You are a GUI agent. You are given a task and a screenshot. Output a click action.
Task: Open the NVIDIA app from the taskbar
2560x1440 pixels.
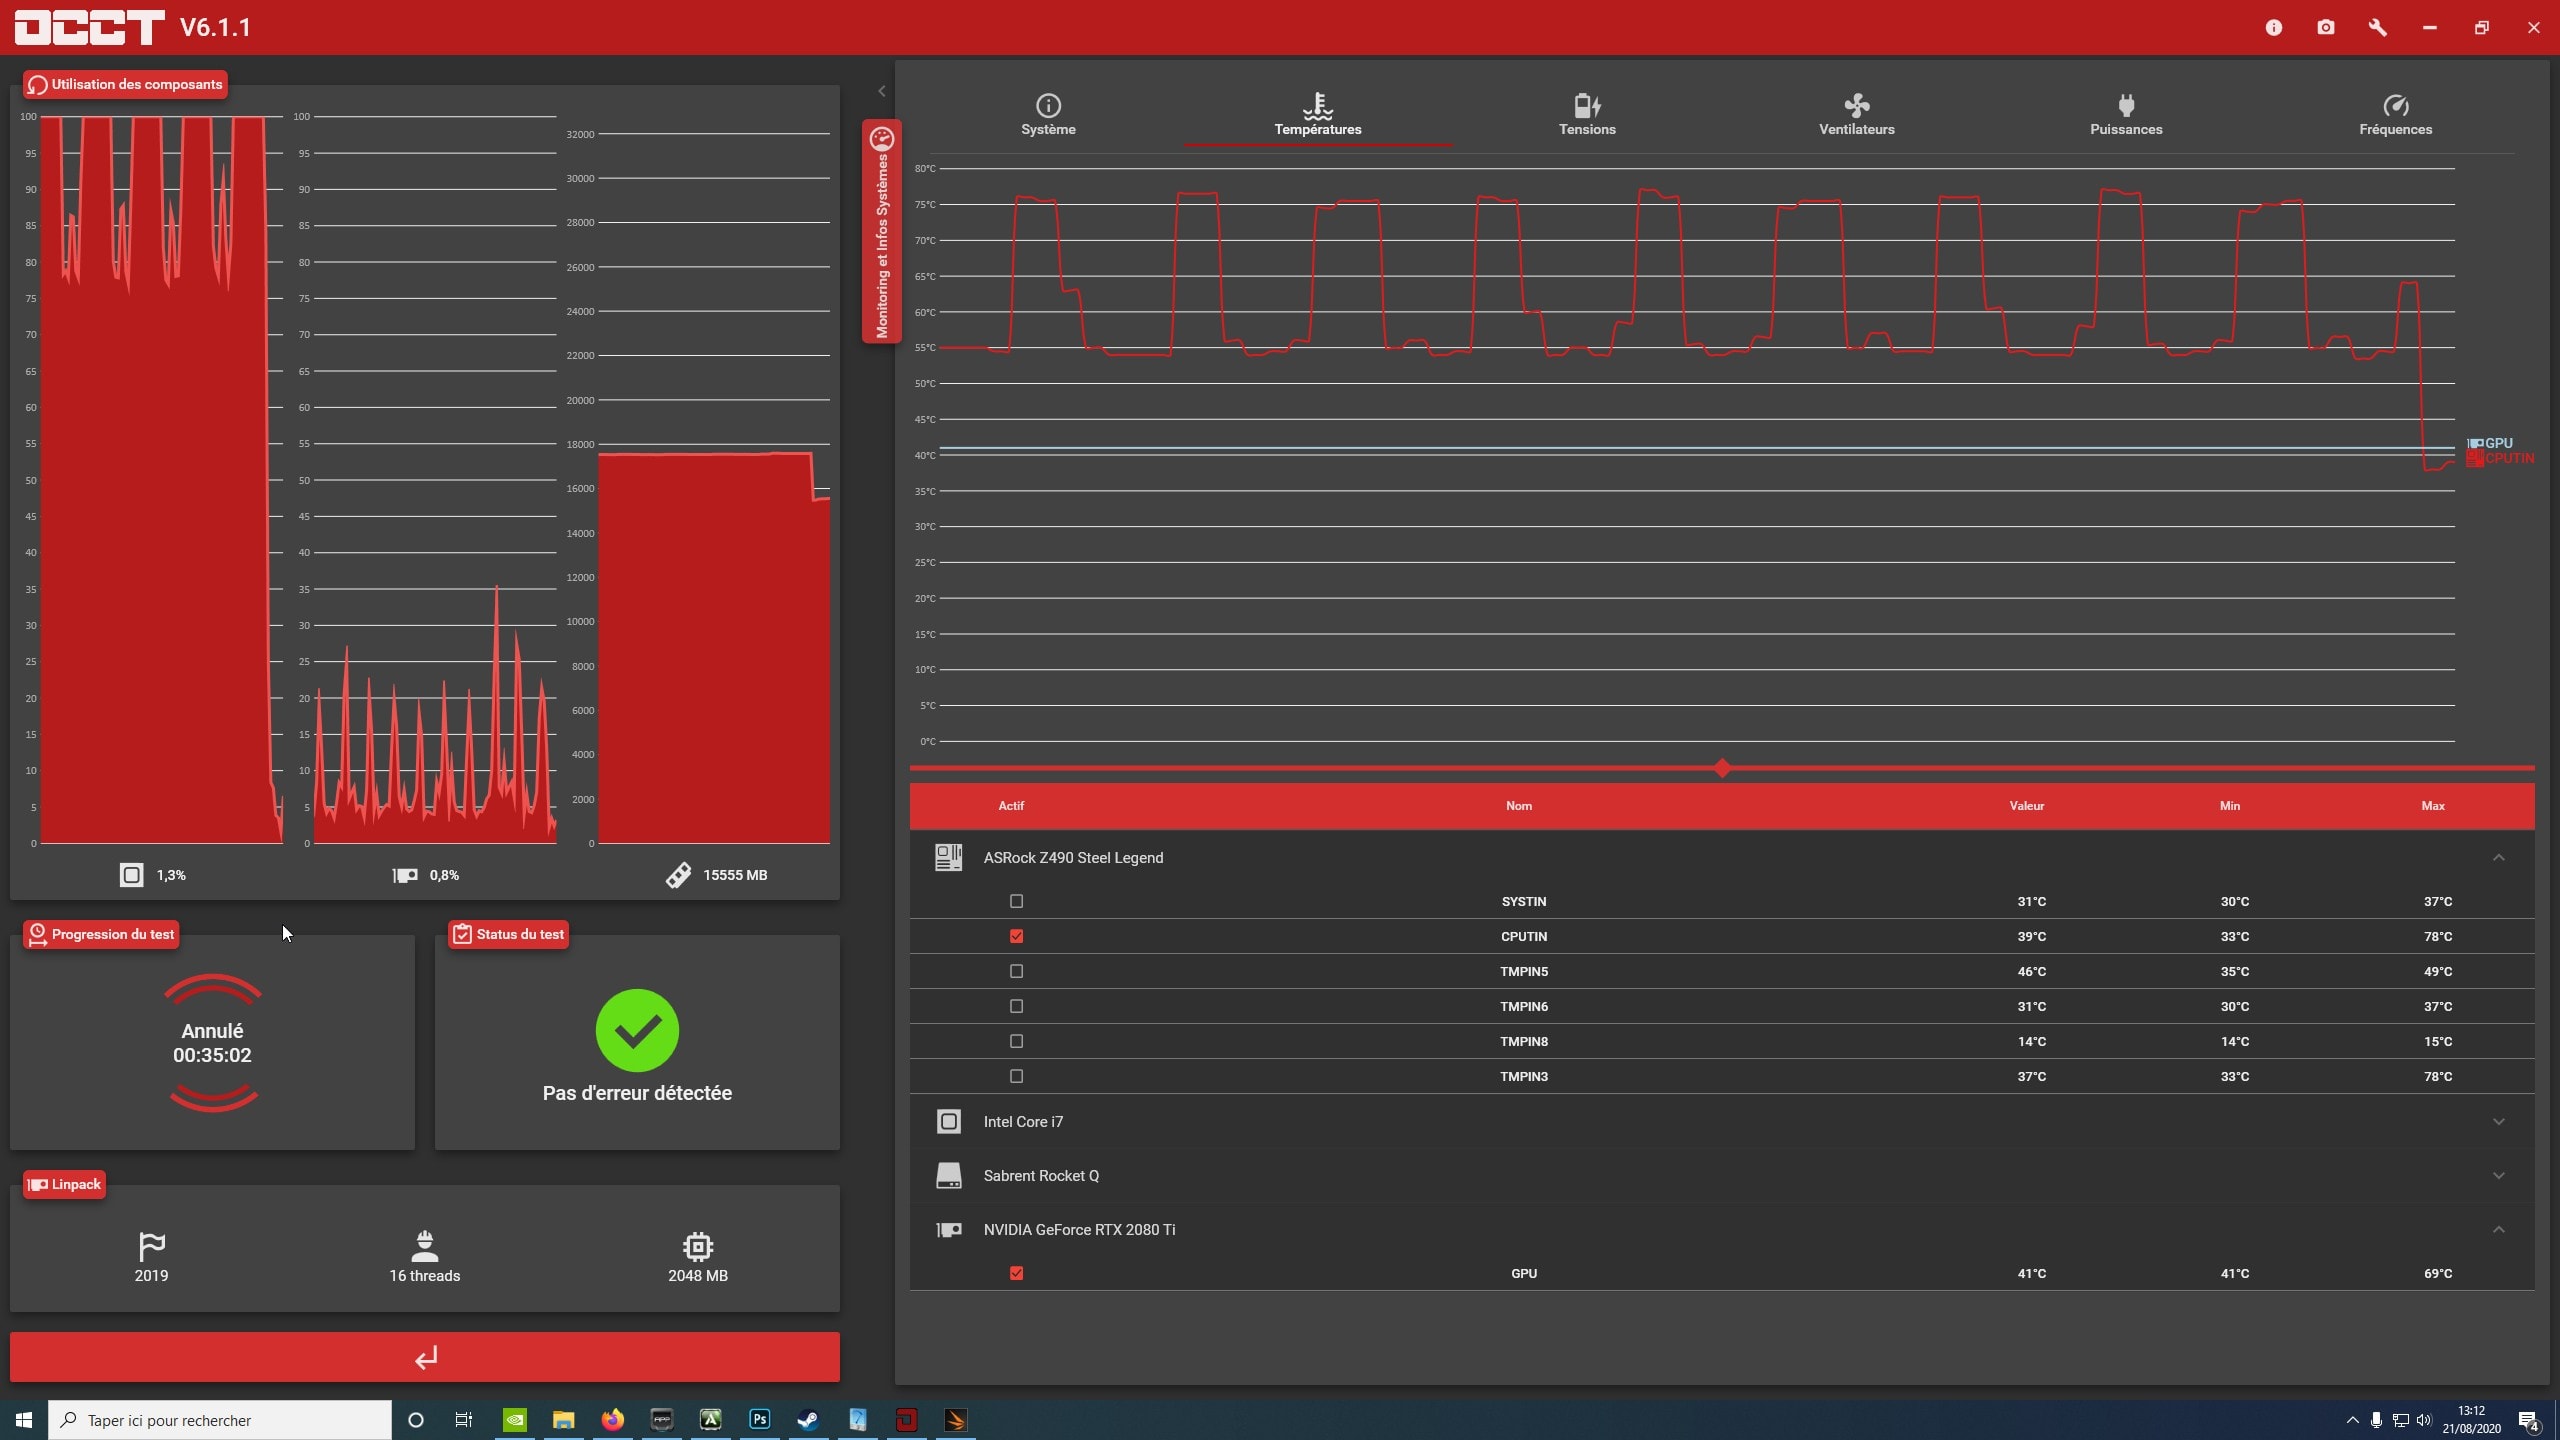click(514, 1420)
